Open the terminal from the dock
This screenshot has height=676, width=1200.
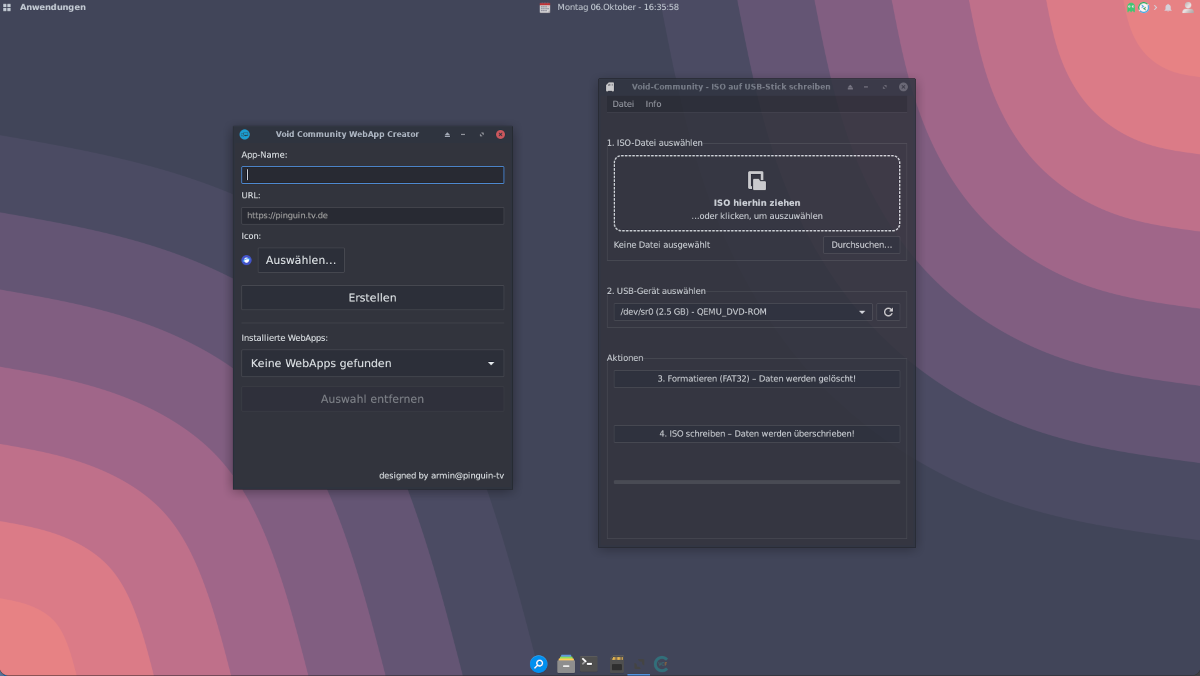[590, 663]
